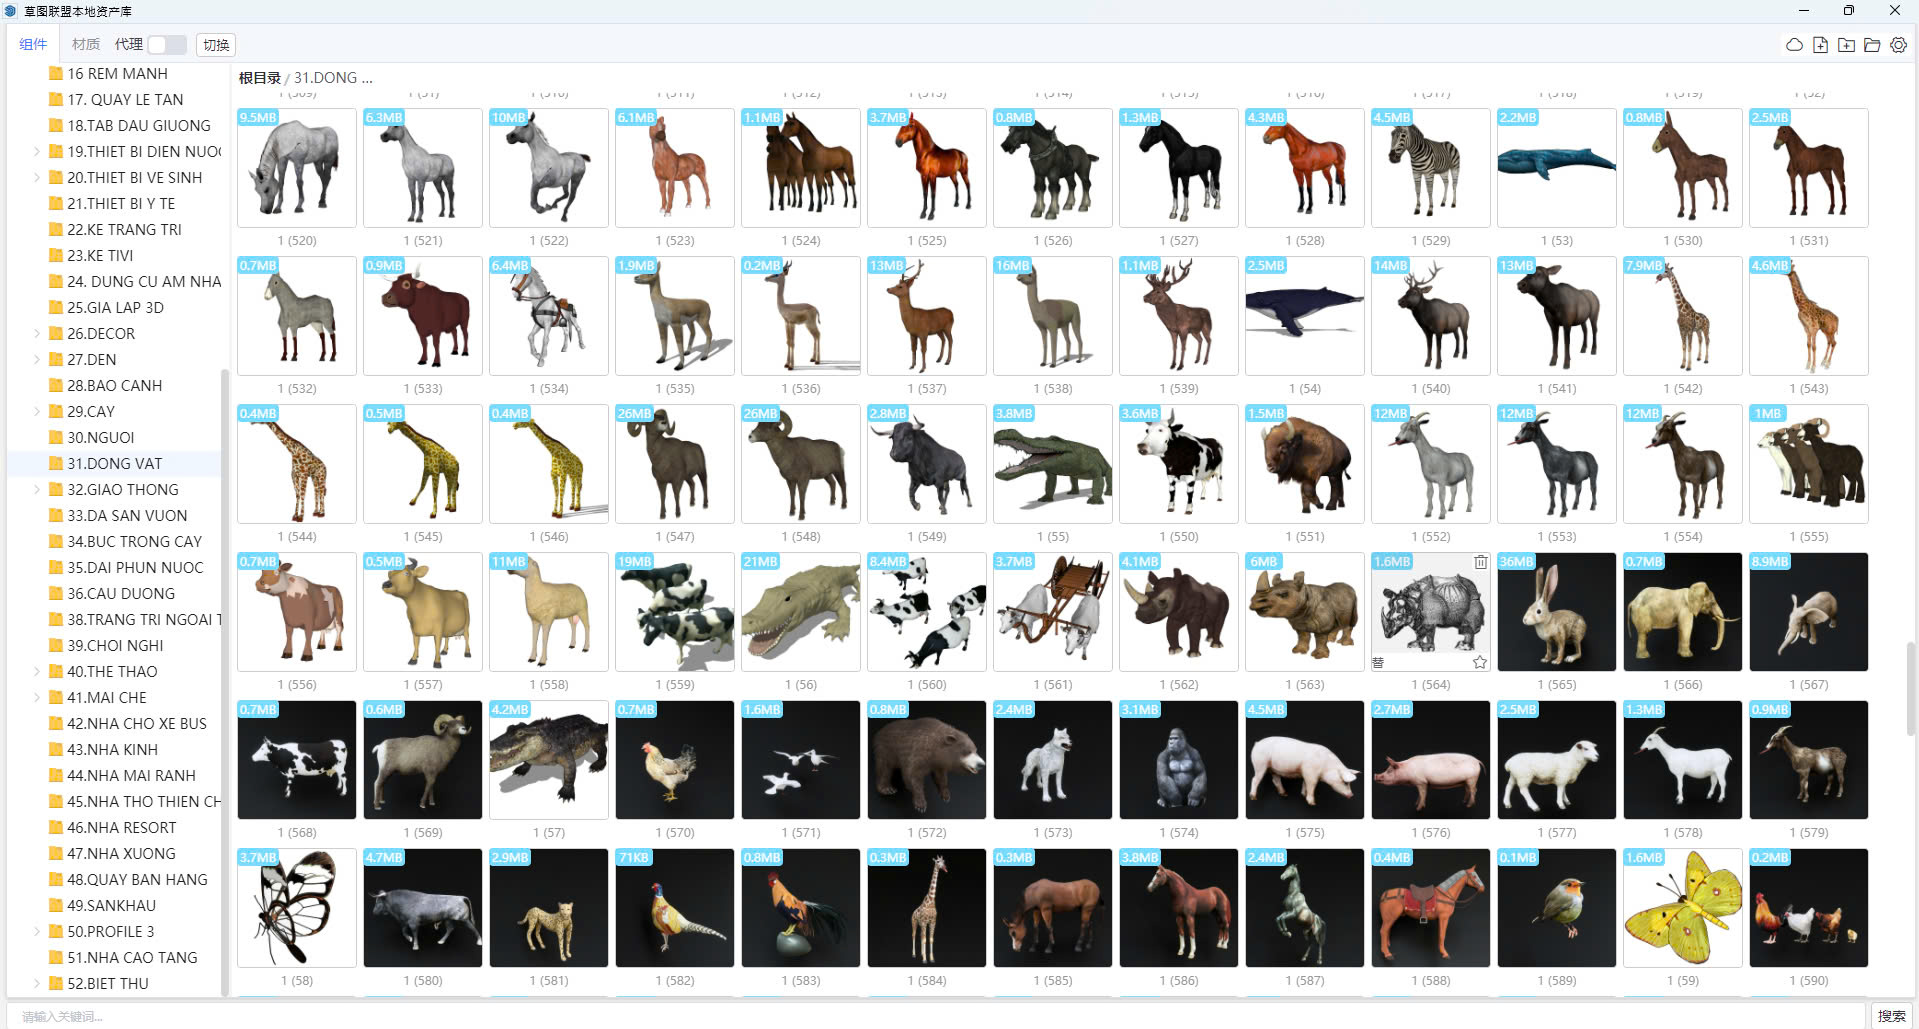1919x1029 pixels.
Task: Open the cloud library icon
Action: point(1794,45)
